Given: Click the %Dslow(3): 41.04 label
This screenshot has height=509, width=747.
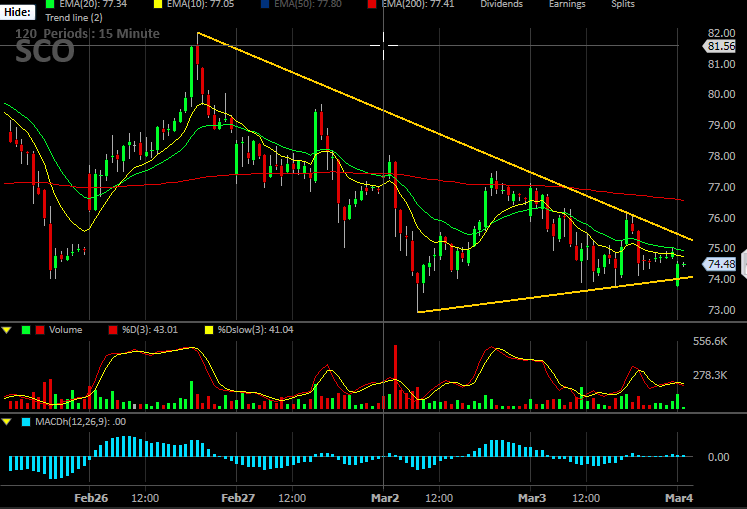Looking at the screenshot, I should [x=255, y=330].
